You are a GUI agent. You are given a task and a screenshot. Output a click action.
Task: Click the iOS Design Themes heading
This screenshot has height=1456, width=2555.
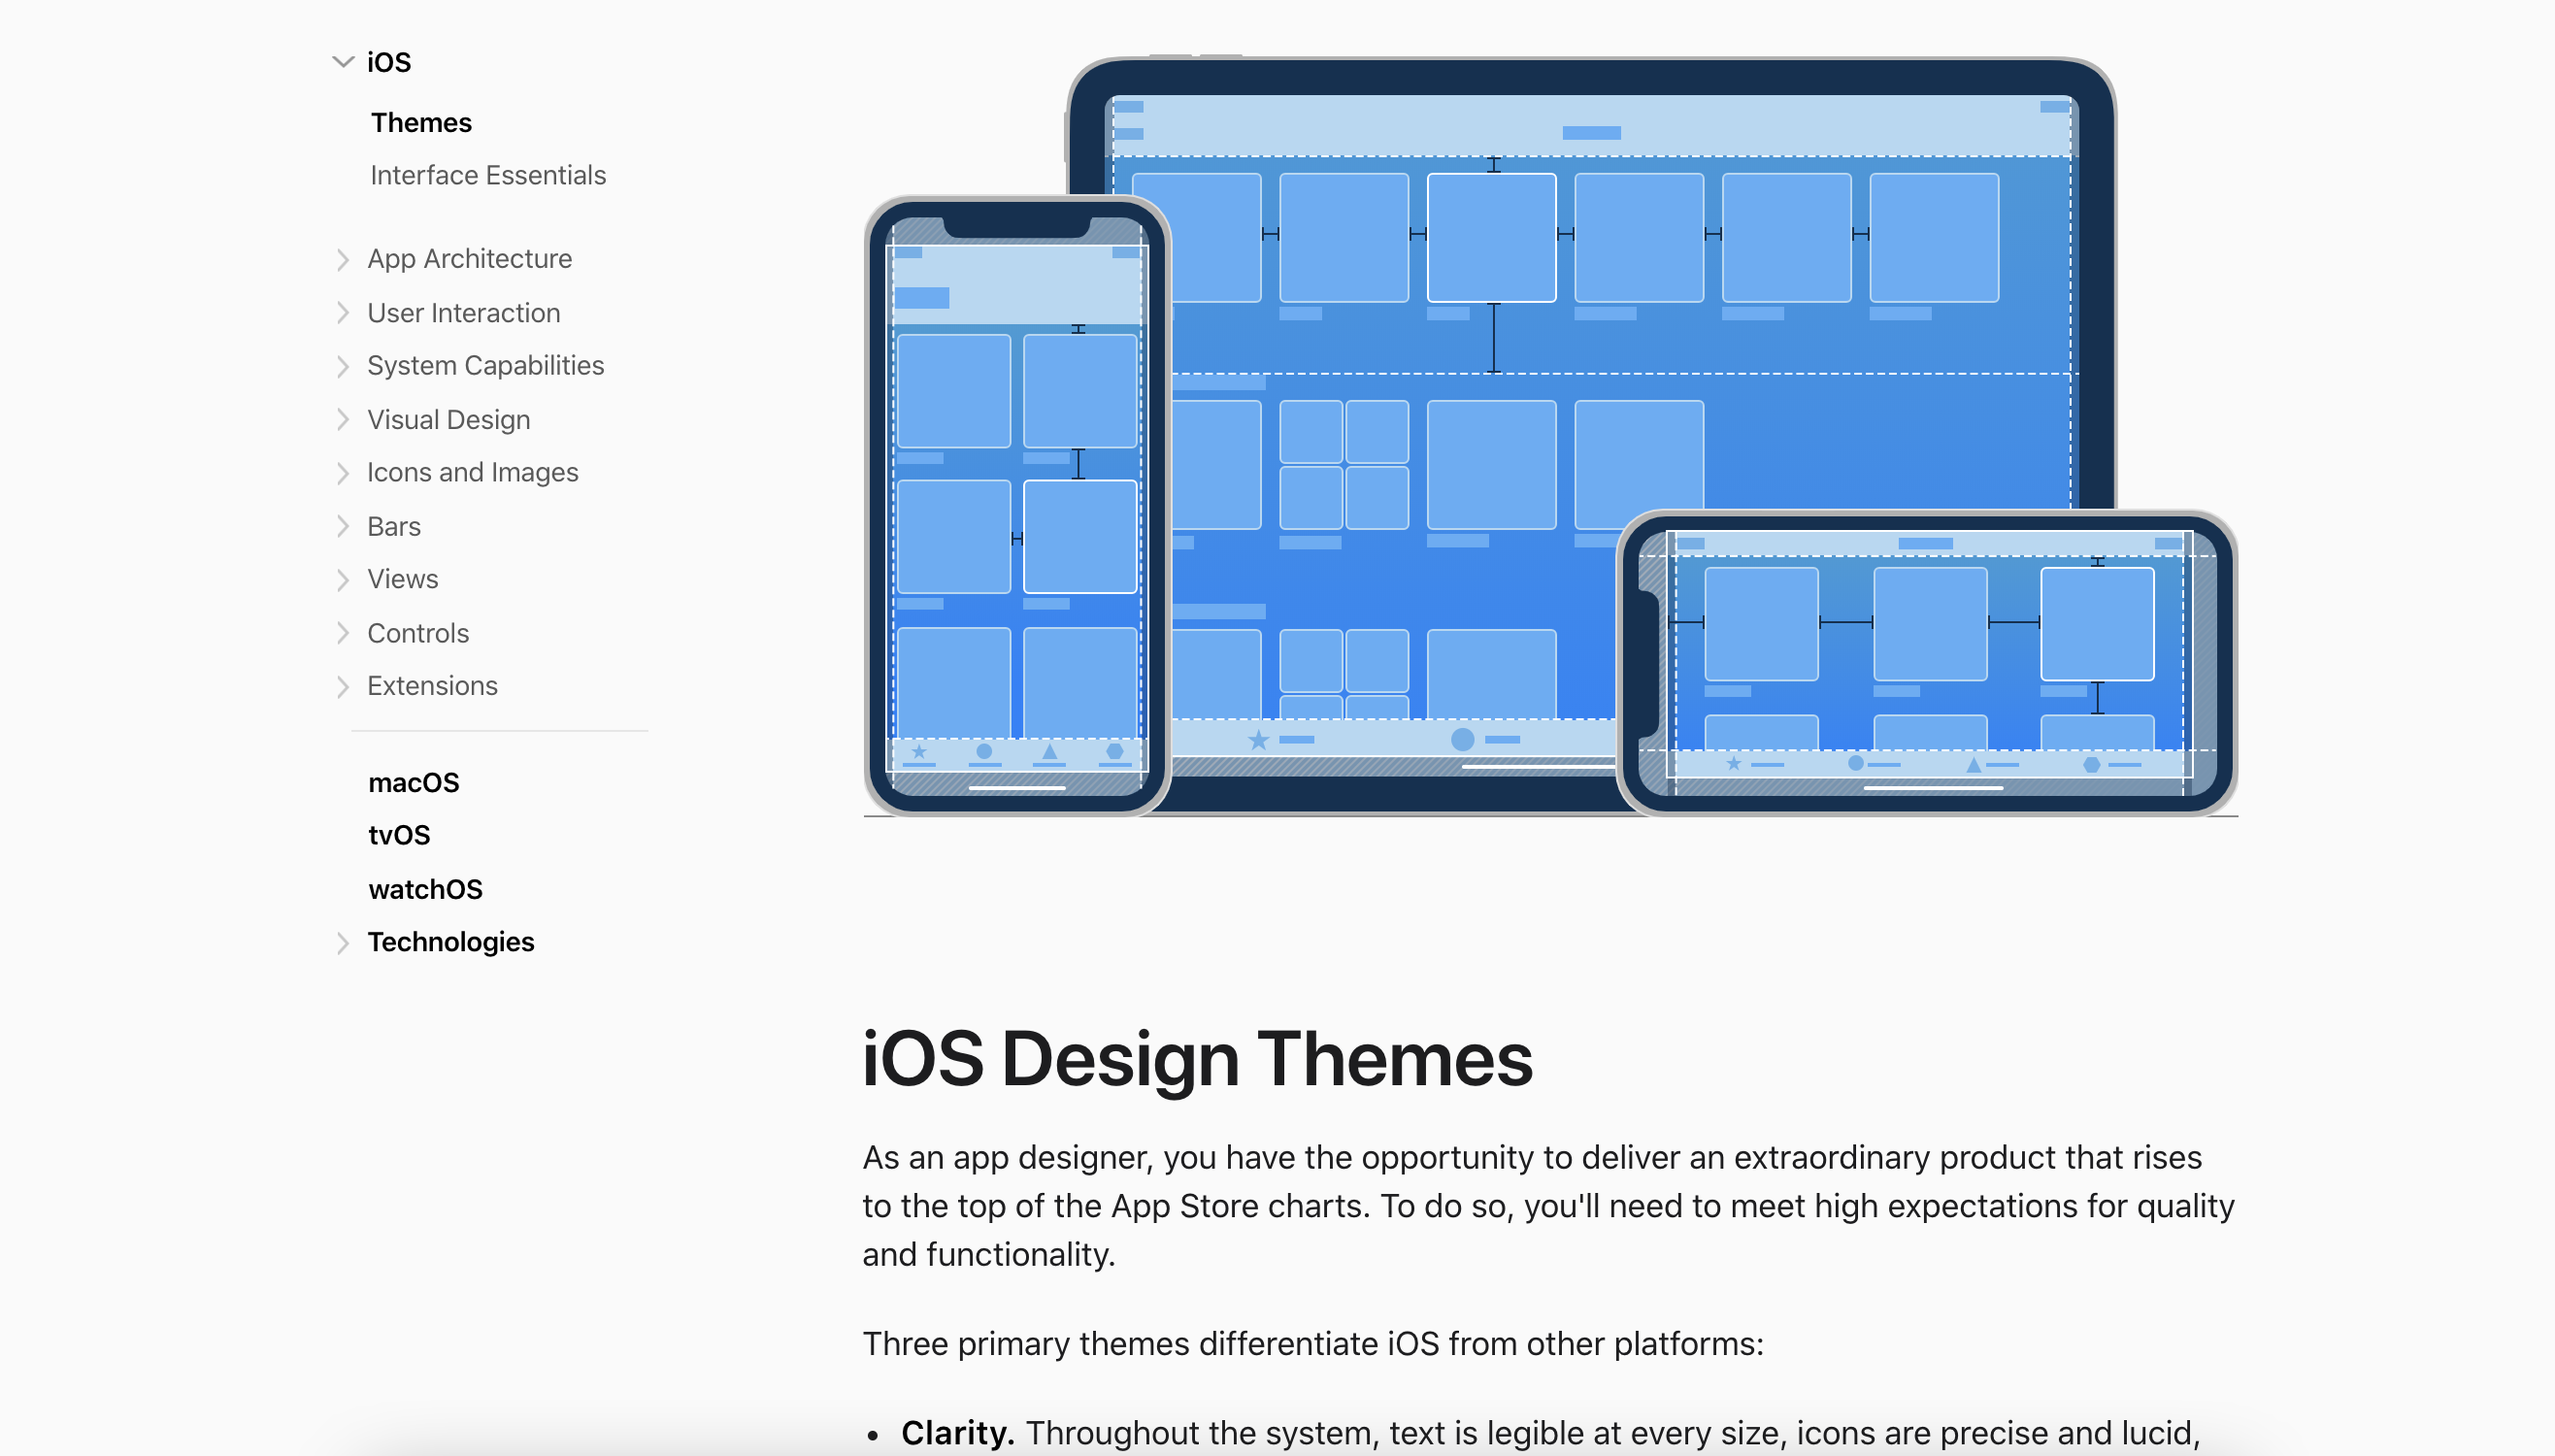tap(1197, 1059)
